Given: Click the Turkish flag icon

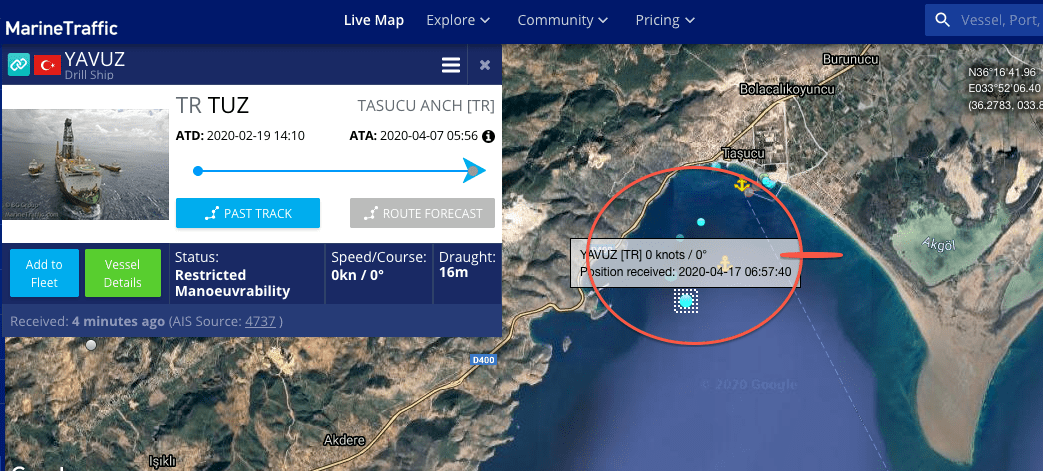Looking at the screenshot, I should click(47, 65).
